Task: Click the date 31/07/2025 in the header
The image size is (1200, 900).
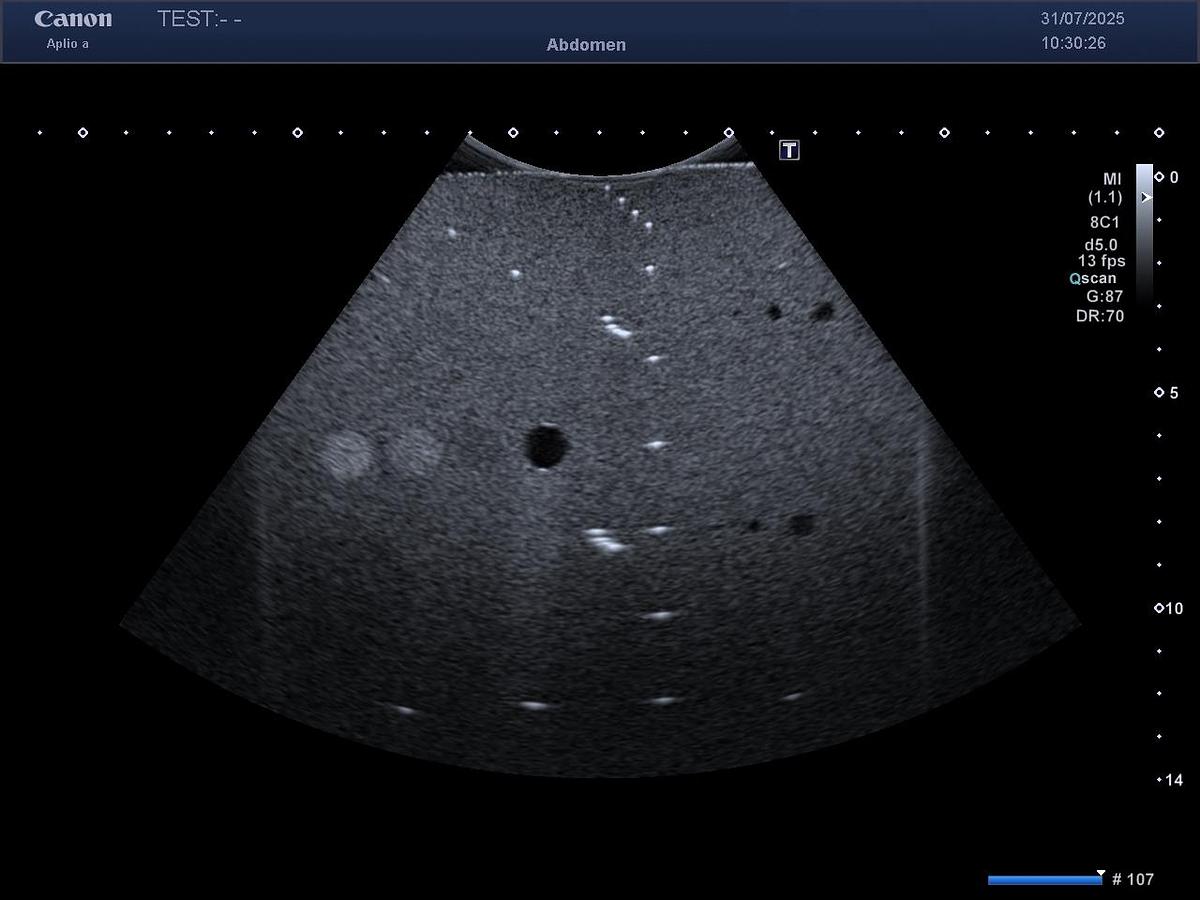Action: 1082,19
